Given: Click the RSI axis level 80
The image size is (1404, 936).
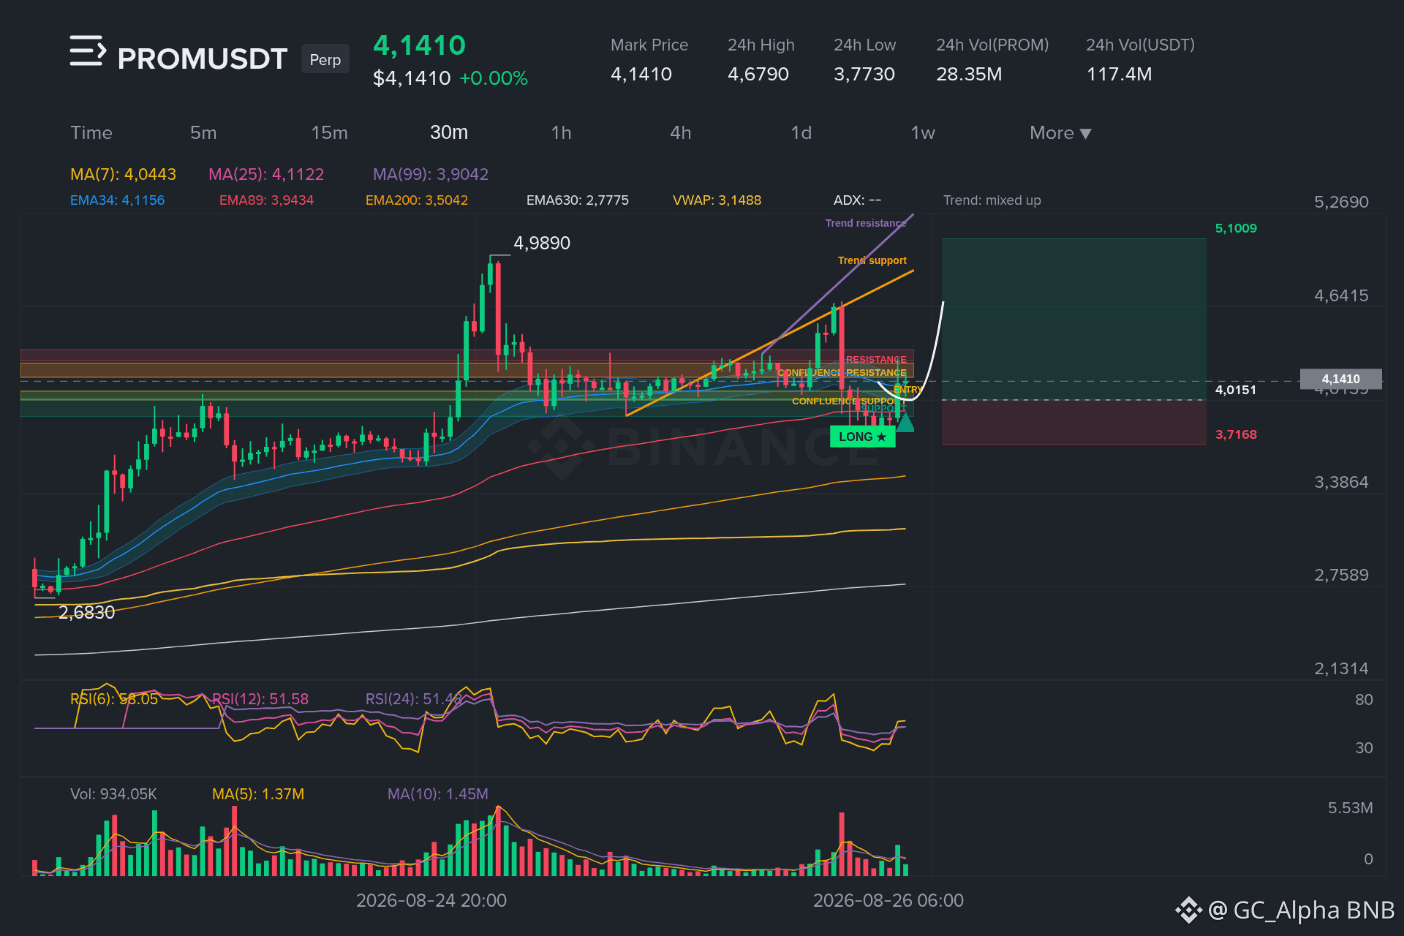Looking at the screenshot, I should point(1364,700).
